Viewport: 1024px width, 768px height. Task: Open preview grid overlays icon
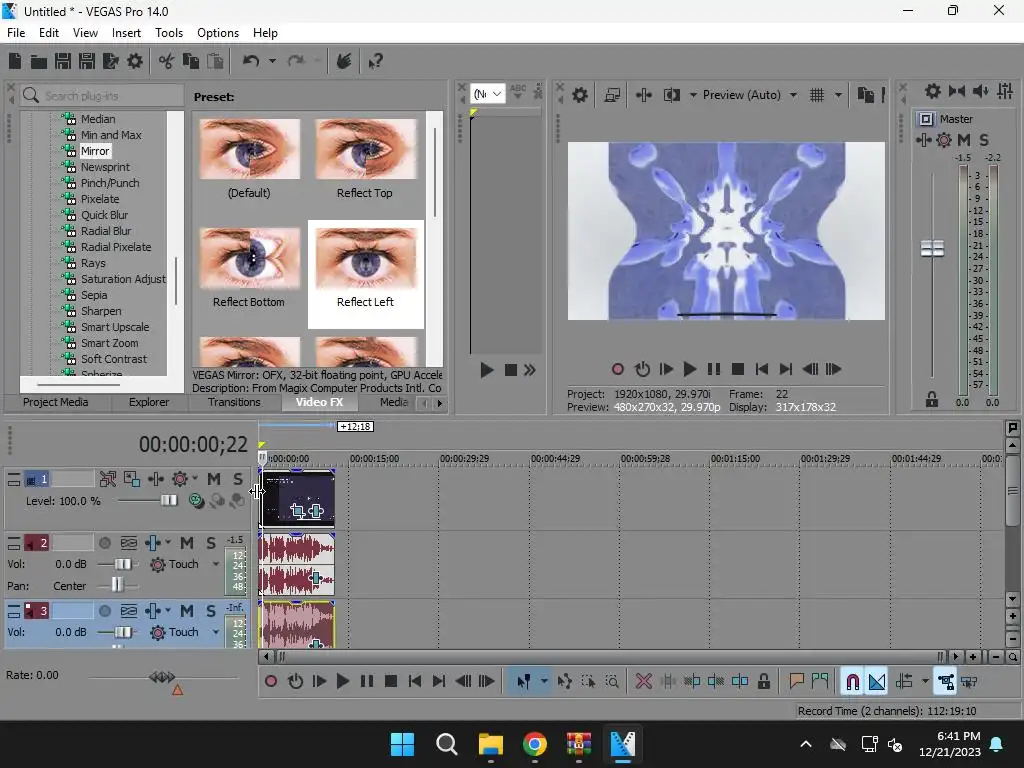click(x=817, y=95)
